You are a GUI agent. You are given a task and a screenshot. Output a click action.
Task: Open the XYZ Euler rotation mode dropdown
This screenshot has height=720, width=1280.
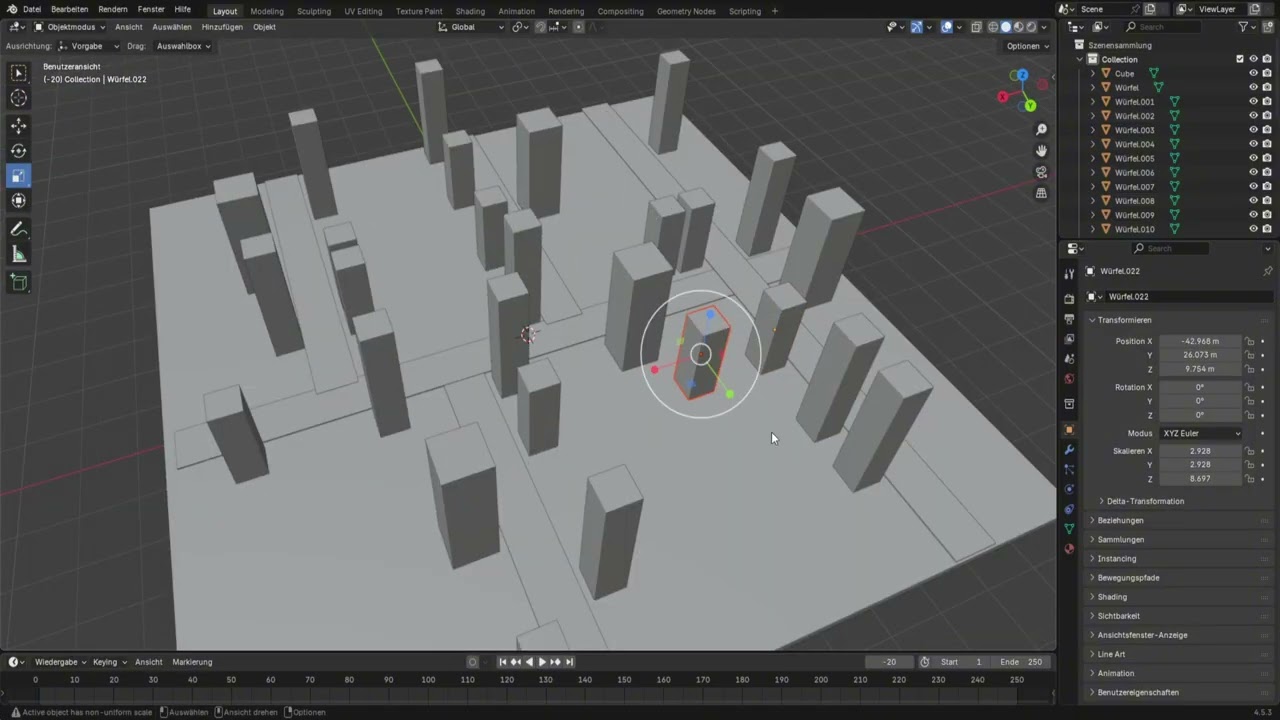click(x=1200, y=433)
